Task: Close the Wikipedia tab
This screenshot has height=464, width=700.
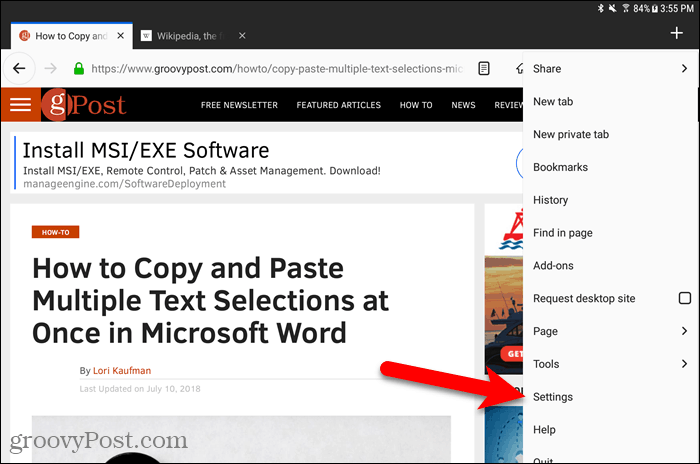Action: (x=242, y=36)
